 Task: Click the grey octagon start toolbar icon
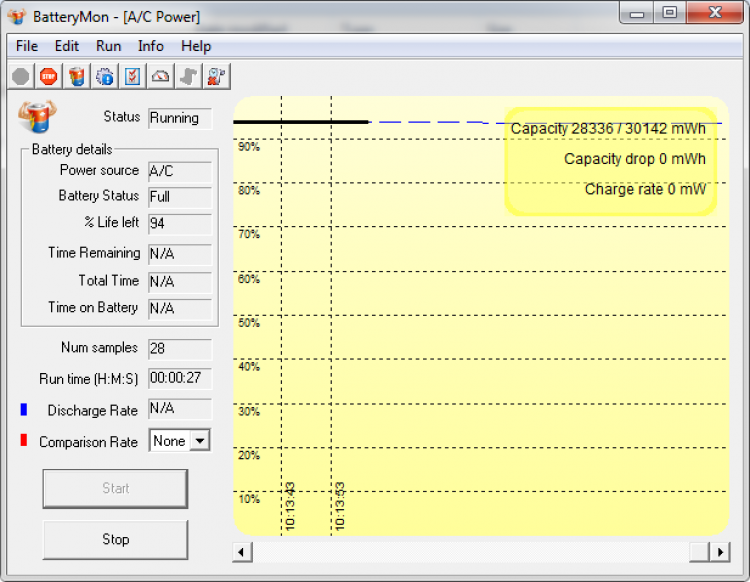coord(21,77)
